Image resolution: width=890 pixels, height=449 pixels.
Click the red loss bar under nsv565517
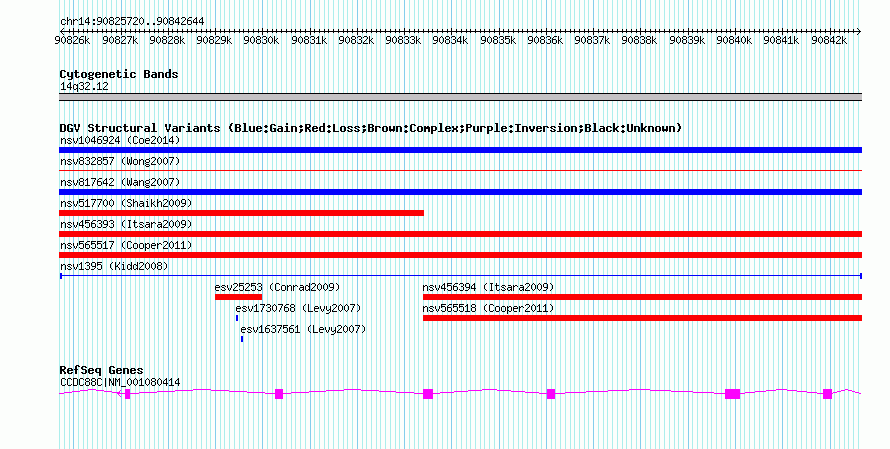coord(460,255)
